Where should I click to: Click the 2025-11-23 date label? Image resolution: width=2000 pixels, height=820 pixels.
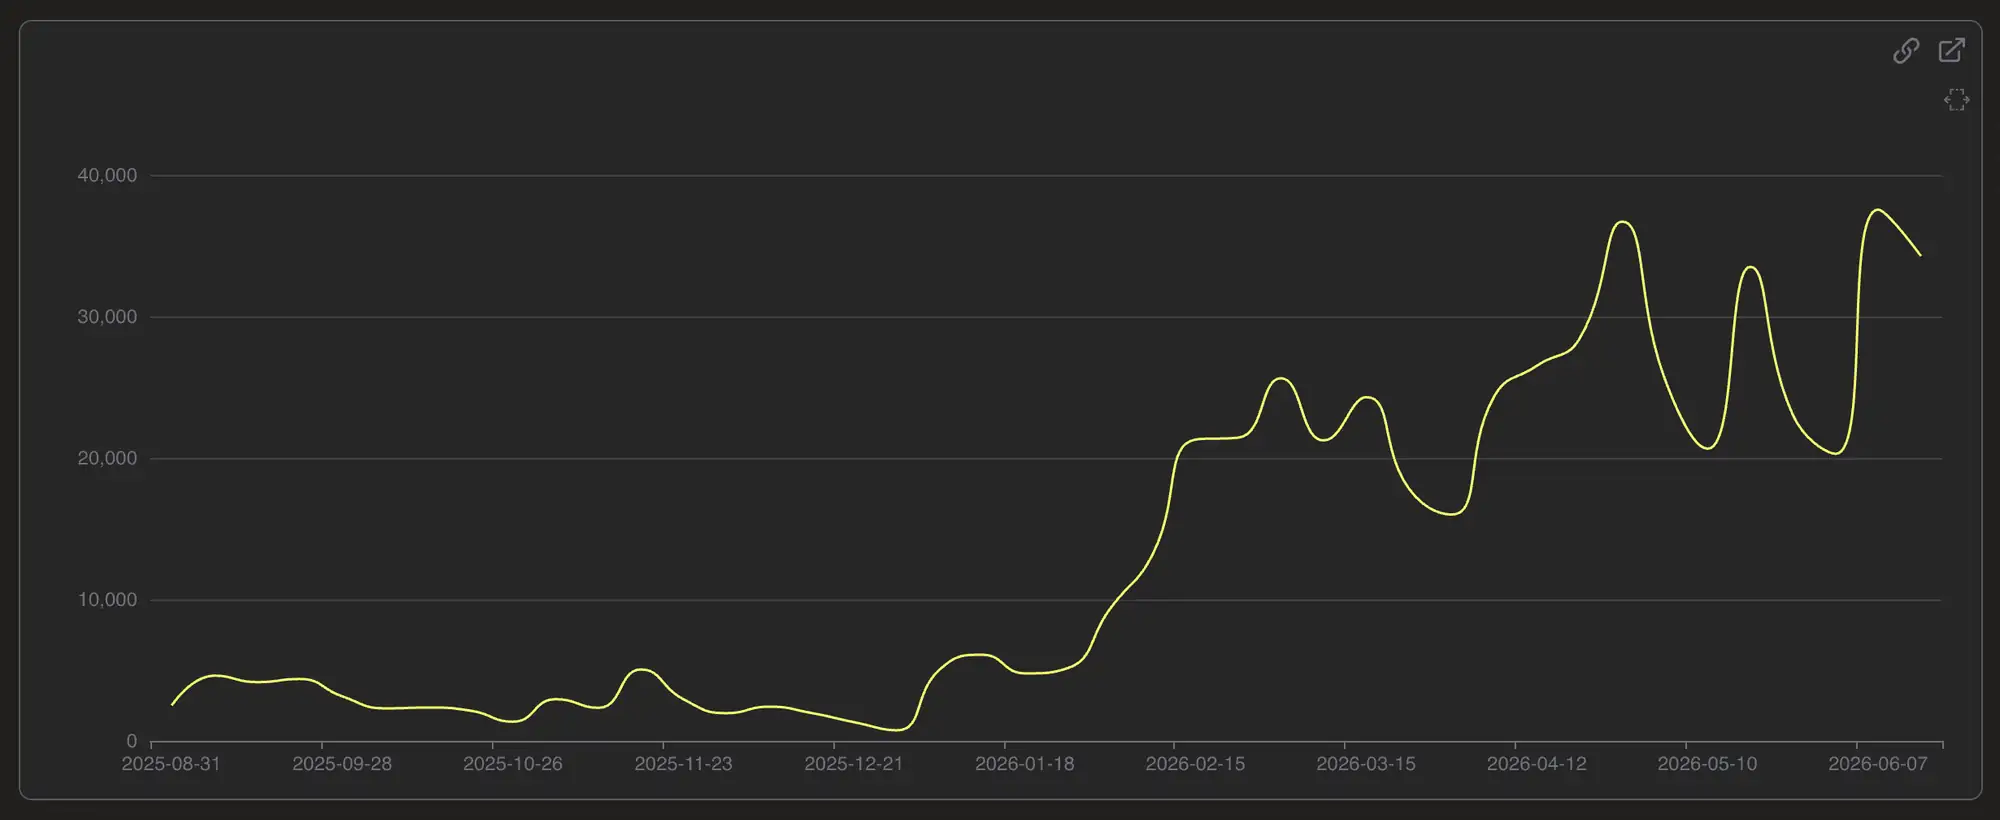(683, 764)
